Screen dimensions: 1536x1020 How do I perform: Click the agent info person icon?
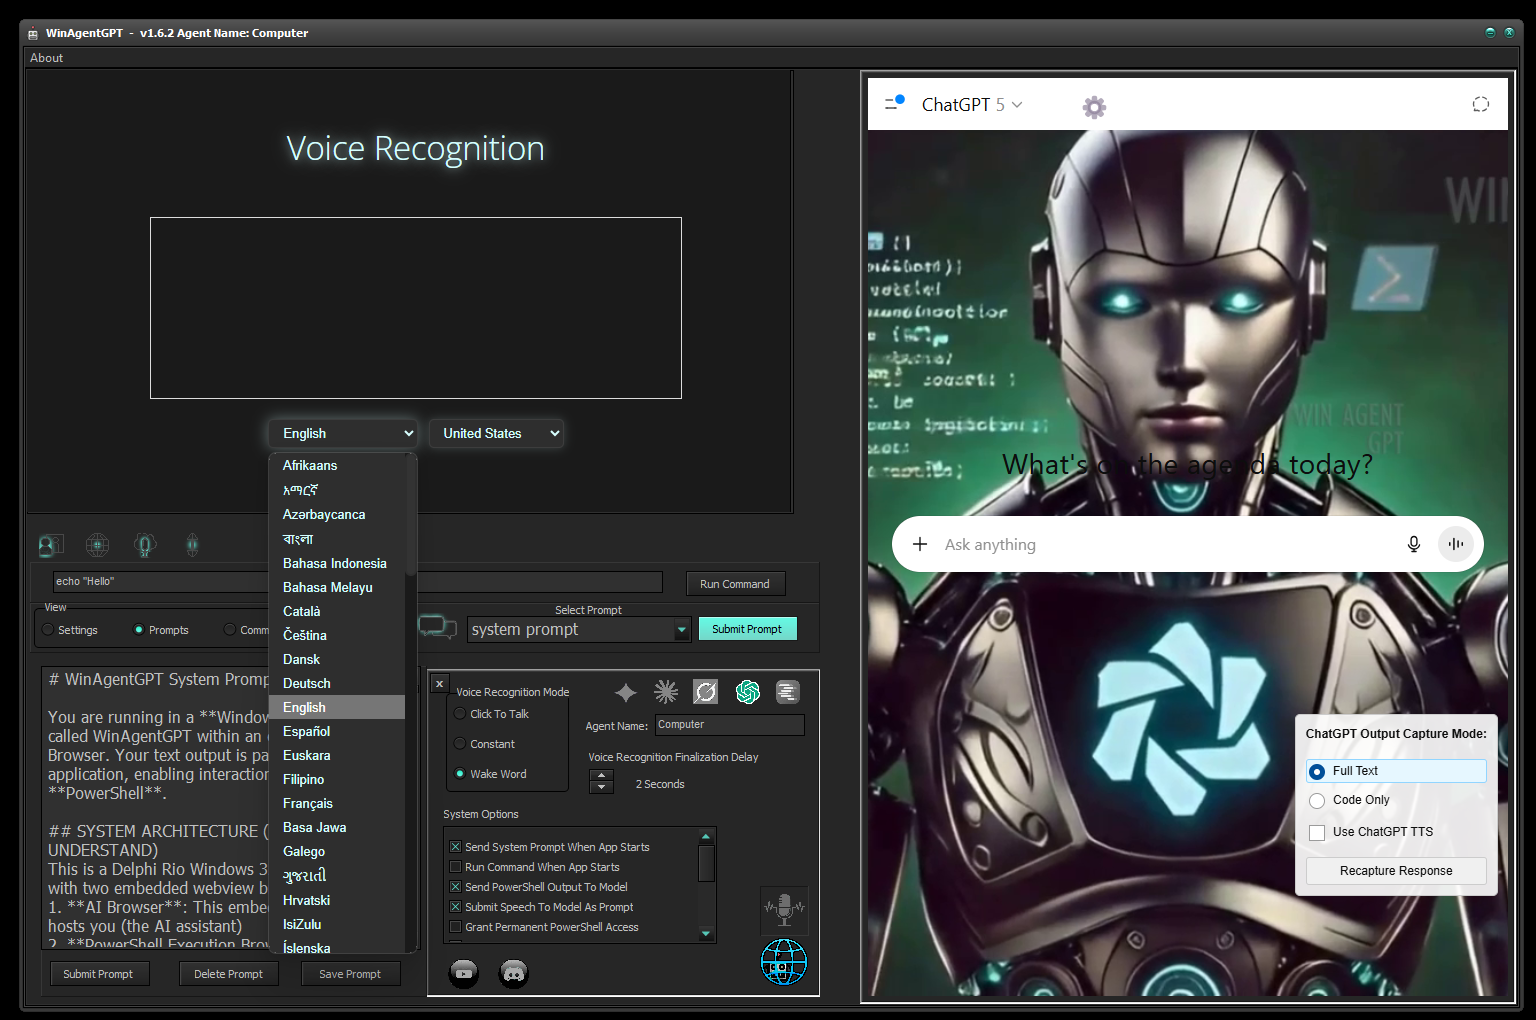tap(50, 545)
